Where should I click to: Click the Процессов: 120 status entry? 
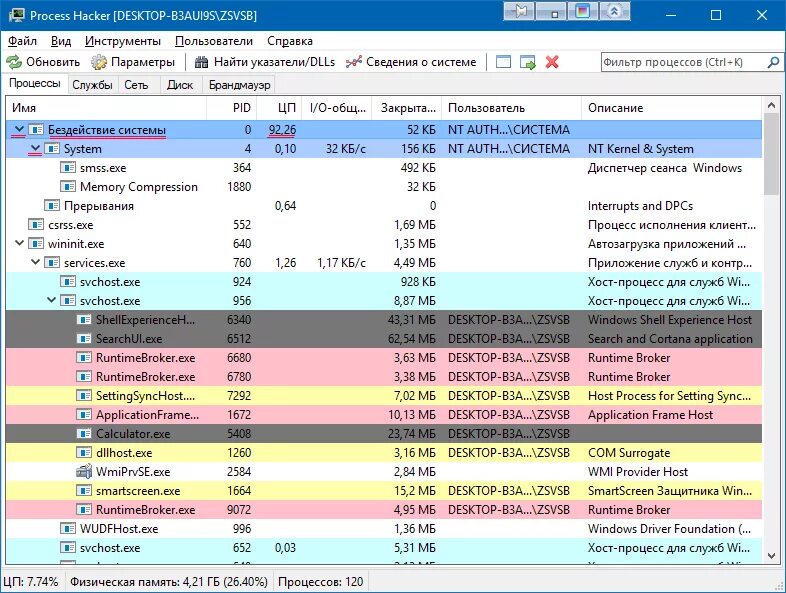(321, 582)
